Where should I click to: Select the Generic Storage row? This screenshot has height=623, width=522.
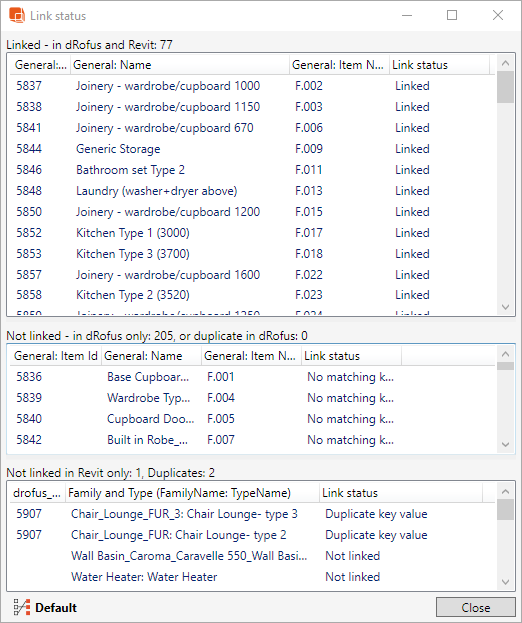tap(253, 149)
